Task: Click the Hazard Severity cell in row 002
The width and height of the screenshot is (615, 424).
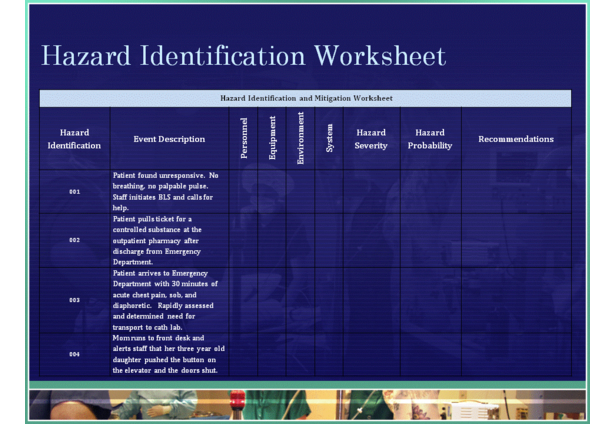Action: [x=371, y=240]
